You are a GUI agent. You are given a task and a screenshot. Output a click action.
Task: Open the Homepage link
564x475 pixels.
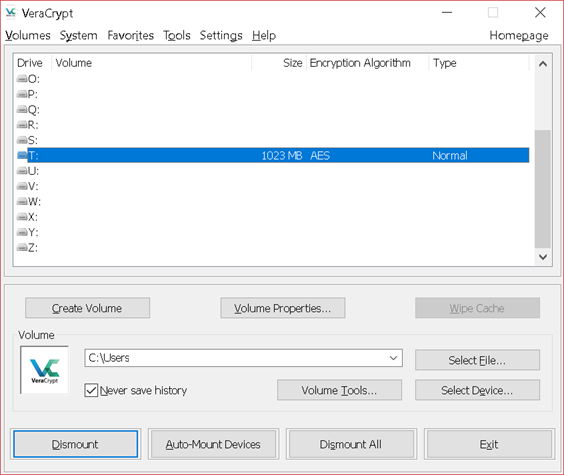pos(519,36)
